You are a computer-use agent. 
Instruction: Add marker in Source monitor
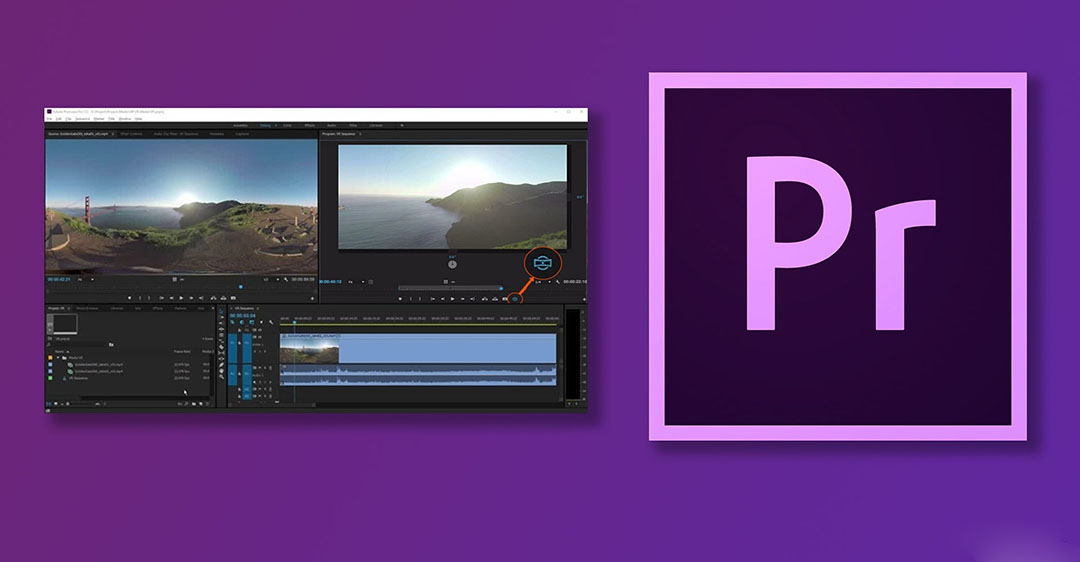129,298
